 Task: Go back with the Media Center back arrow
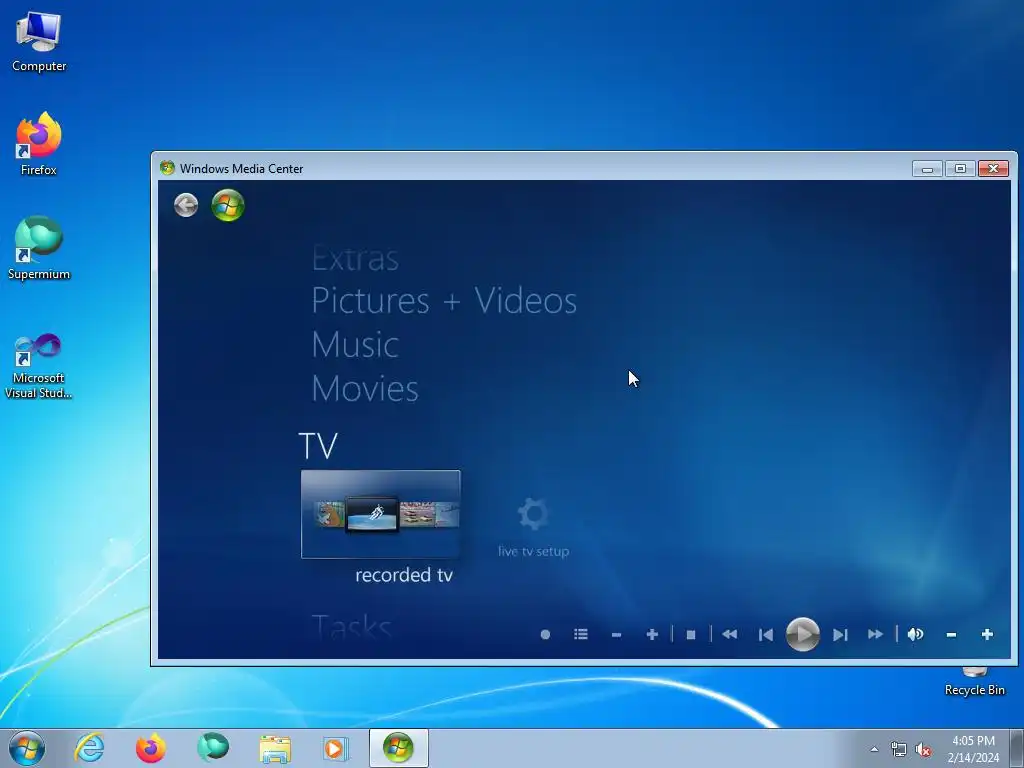coord(186,205)
